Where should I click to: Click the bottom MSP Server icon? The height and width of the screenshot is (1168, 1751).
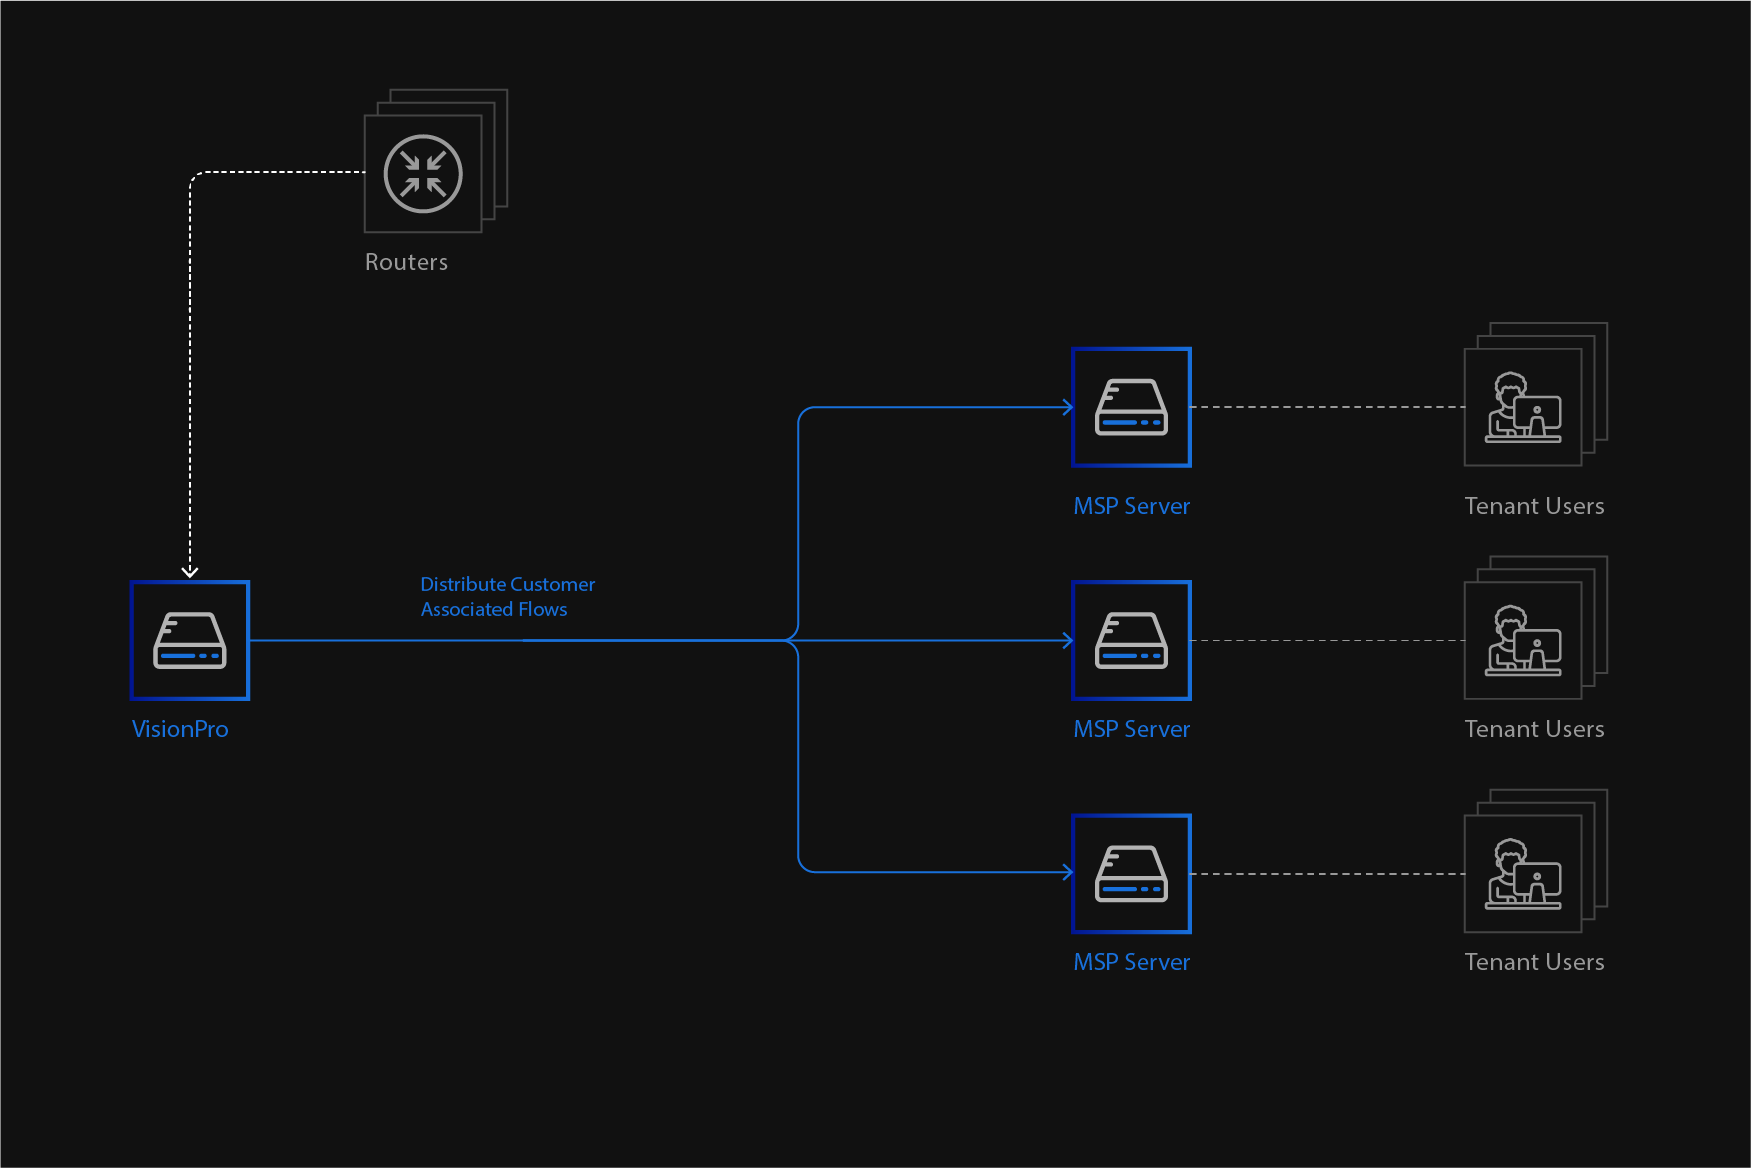(x=1131, y=873)
